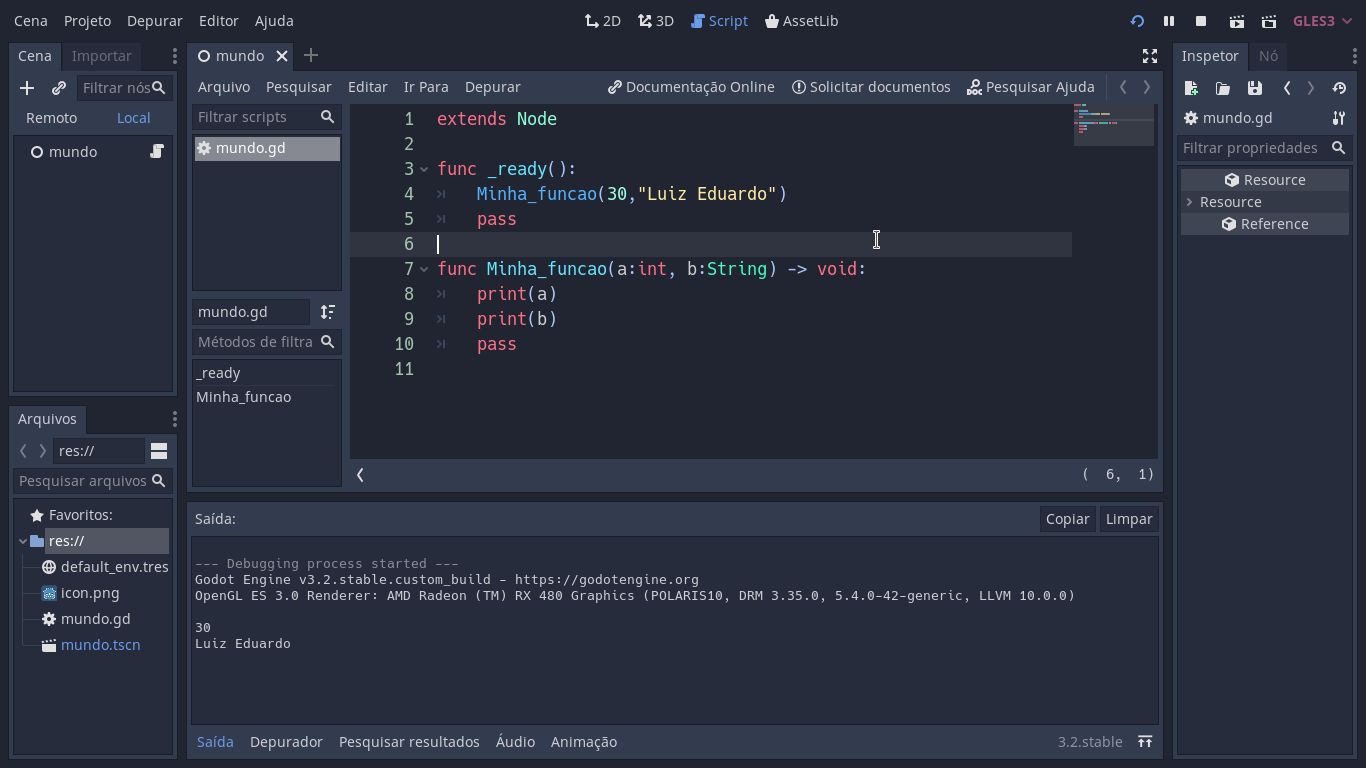This screenshot has height=768, width=1366.
Task: Fold the Minha_funcao function at line 7
Action: click(x=424, y=269)
